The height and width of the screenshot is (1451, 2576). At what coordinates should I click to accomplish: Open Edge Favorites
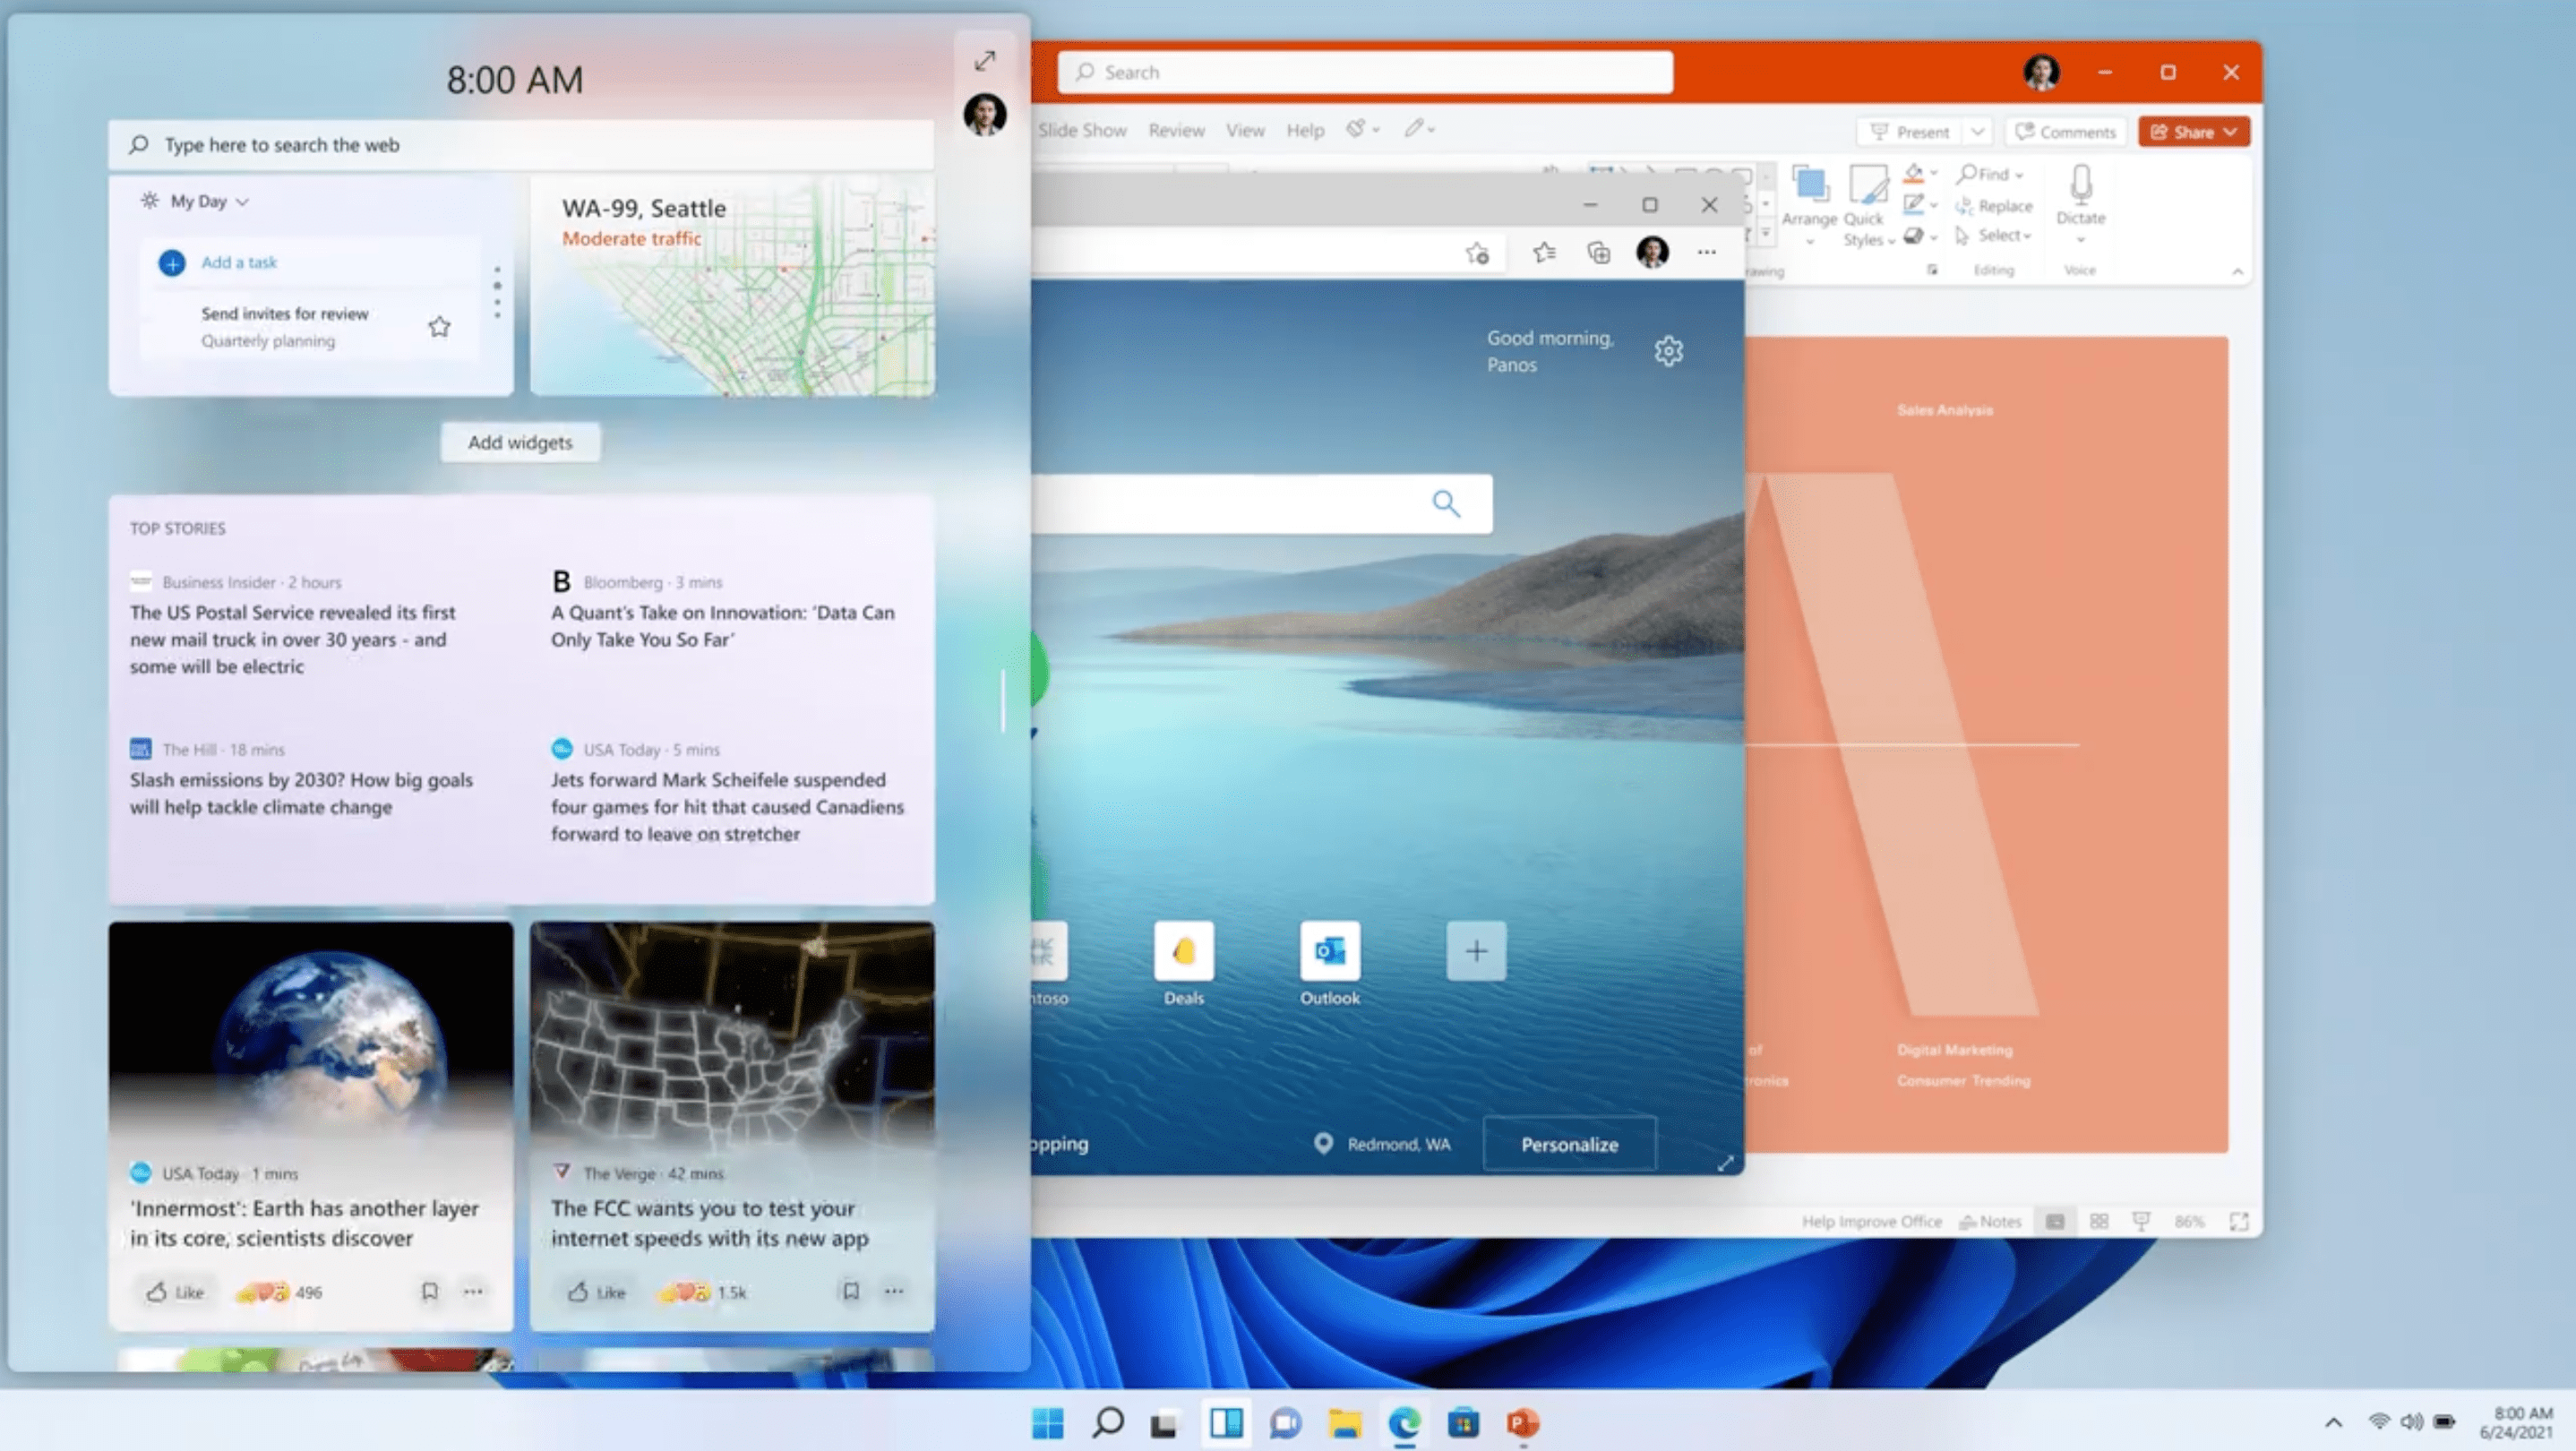pyautogui.click(x=1543, y=253)
